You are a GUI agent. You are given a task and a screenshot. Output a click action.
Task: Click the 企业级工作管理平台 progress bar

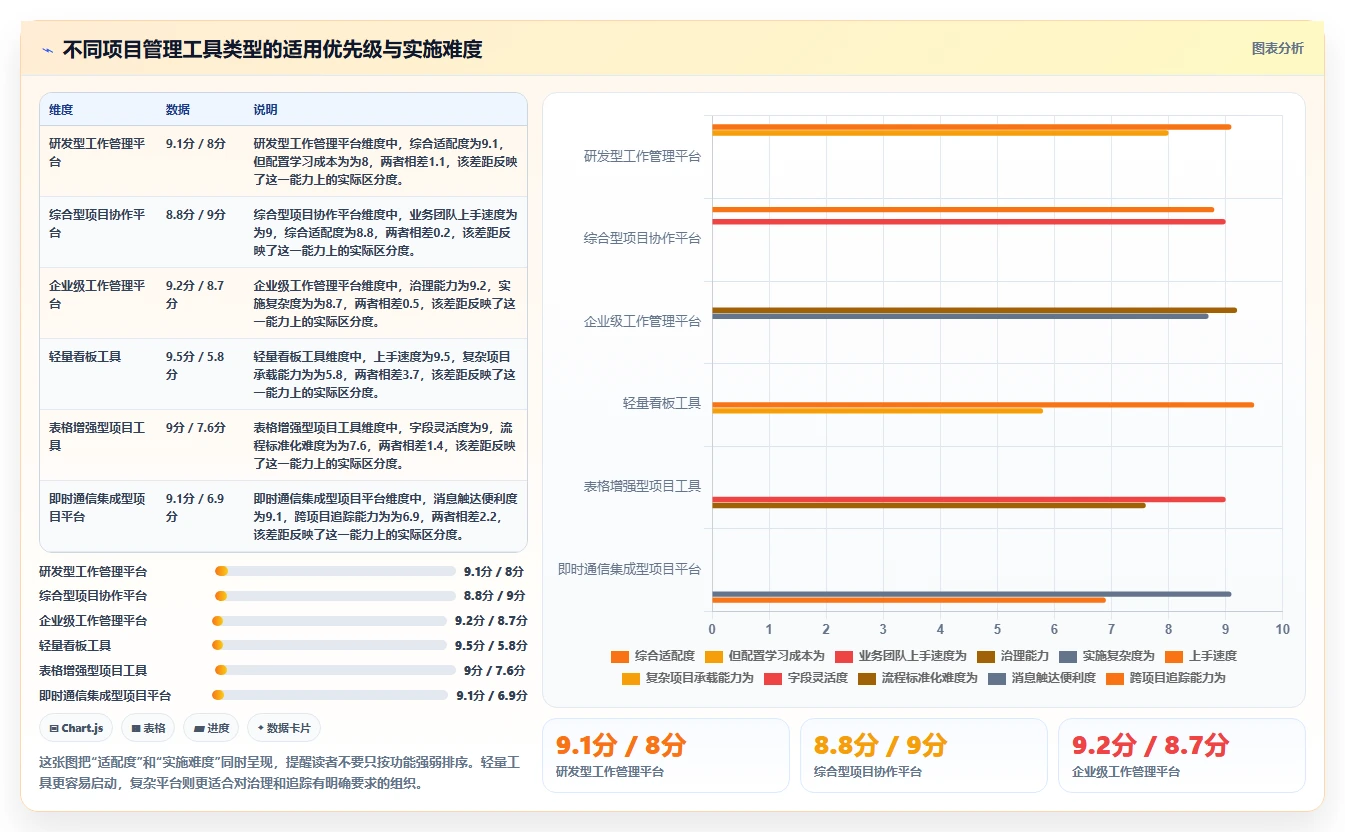(x=329, y=621)
